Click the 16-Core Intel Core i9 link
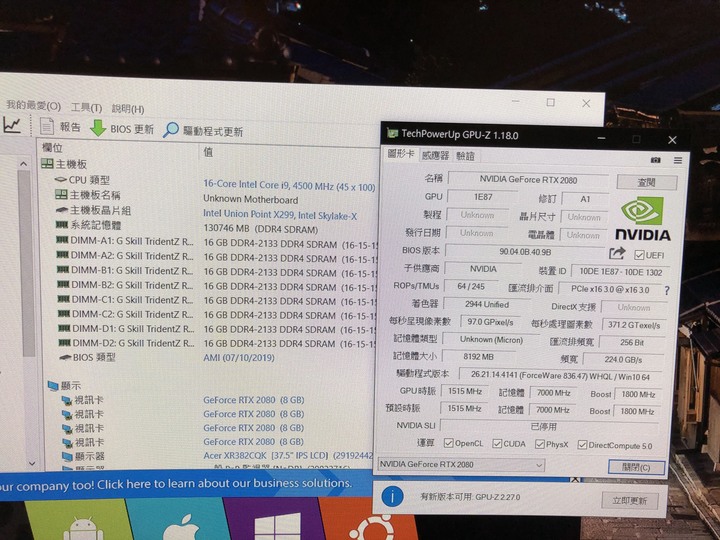Screen dimensions: 720x540 tap(289, 185)
